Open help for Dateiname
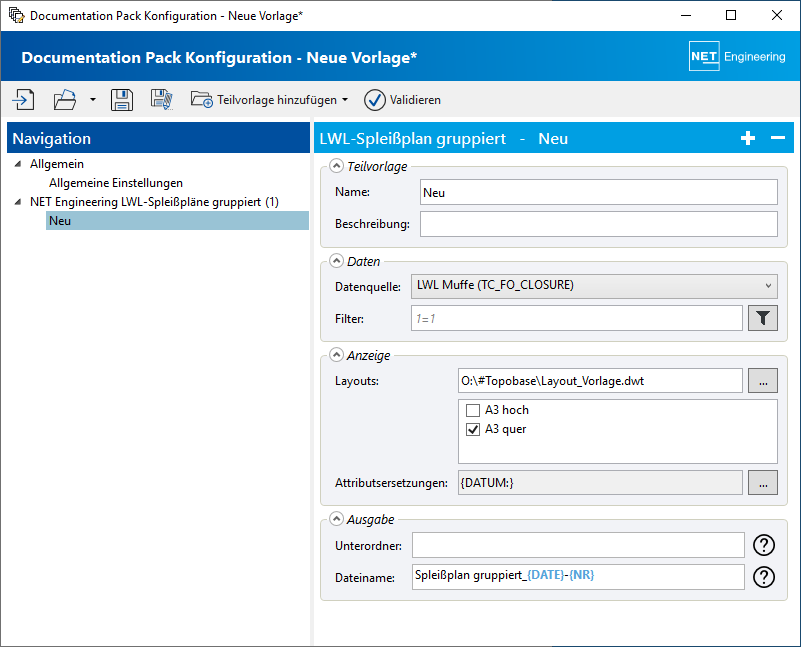Viewport: 801px width, 647px height. pyautogui.click(x=764, y=577)
